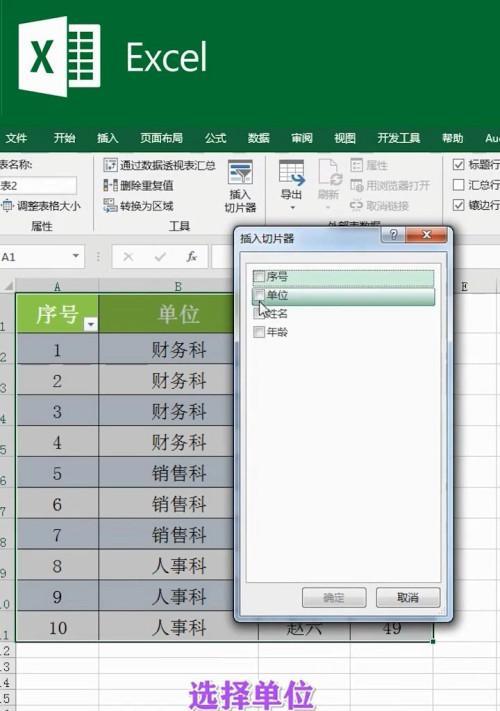Screen dimensions: 500x711
Task: Expand the Refresh (刷新) dropdown arrow
Action: tap(328, 208)
